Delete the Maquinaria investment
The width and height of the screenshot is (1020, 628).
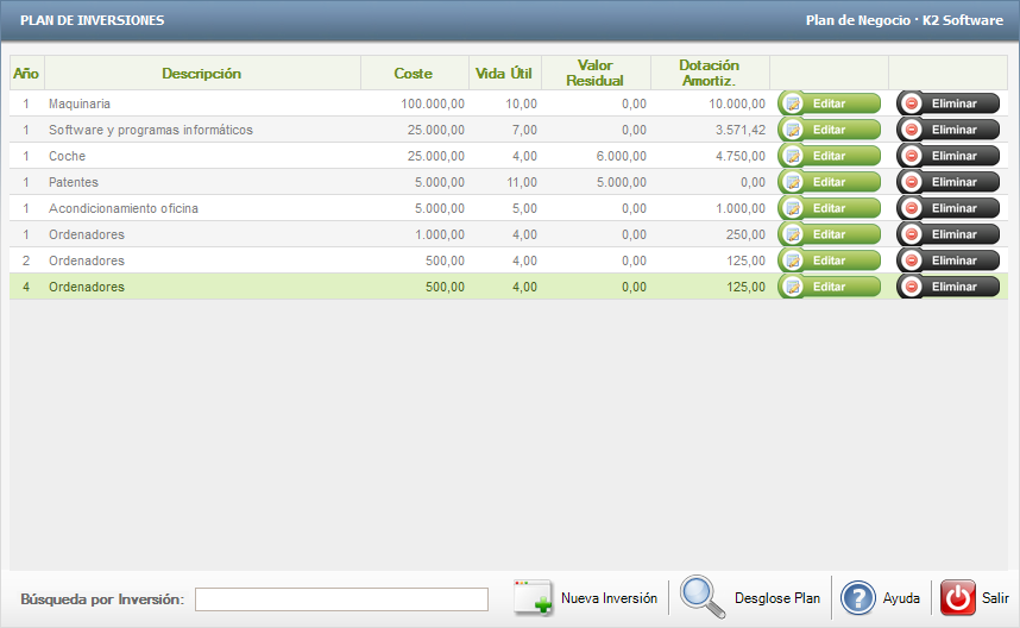pyautogui.click(x=948, y=103)
